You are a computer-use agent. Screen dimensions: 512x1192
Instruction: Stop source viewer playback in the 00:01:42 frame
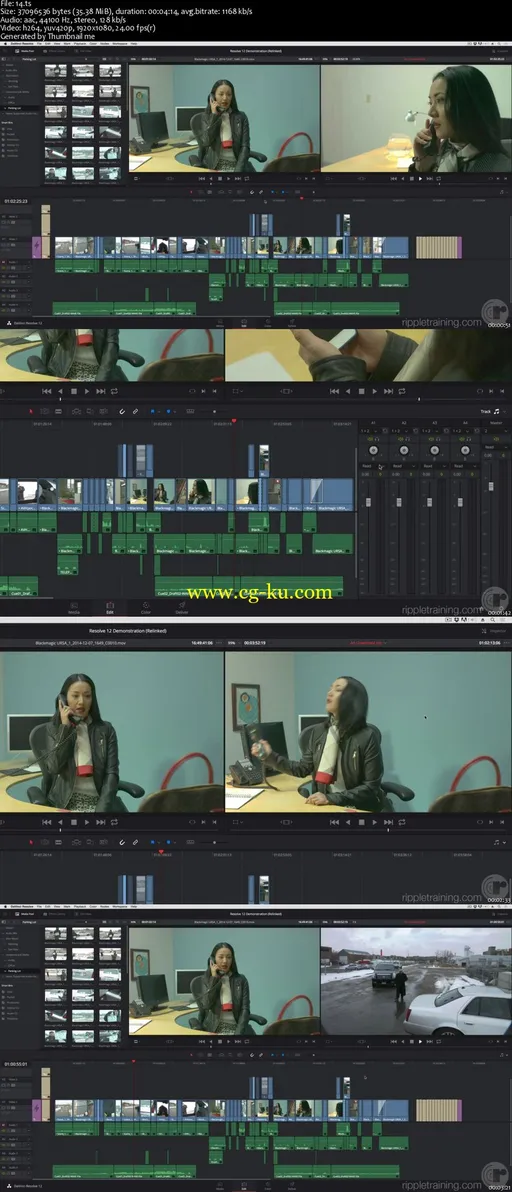click(x=74, y=391)
